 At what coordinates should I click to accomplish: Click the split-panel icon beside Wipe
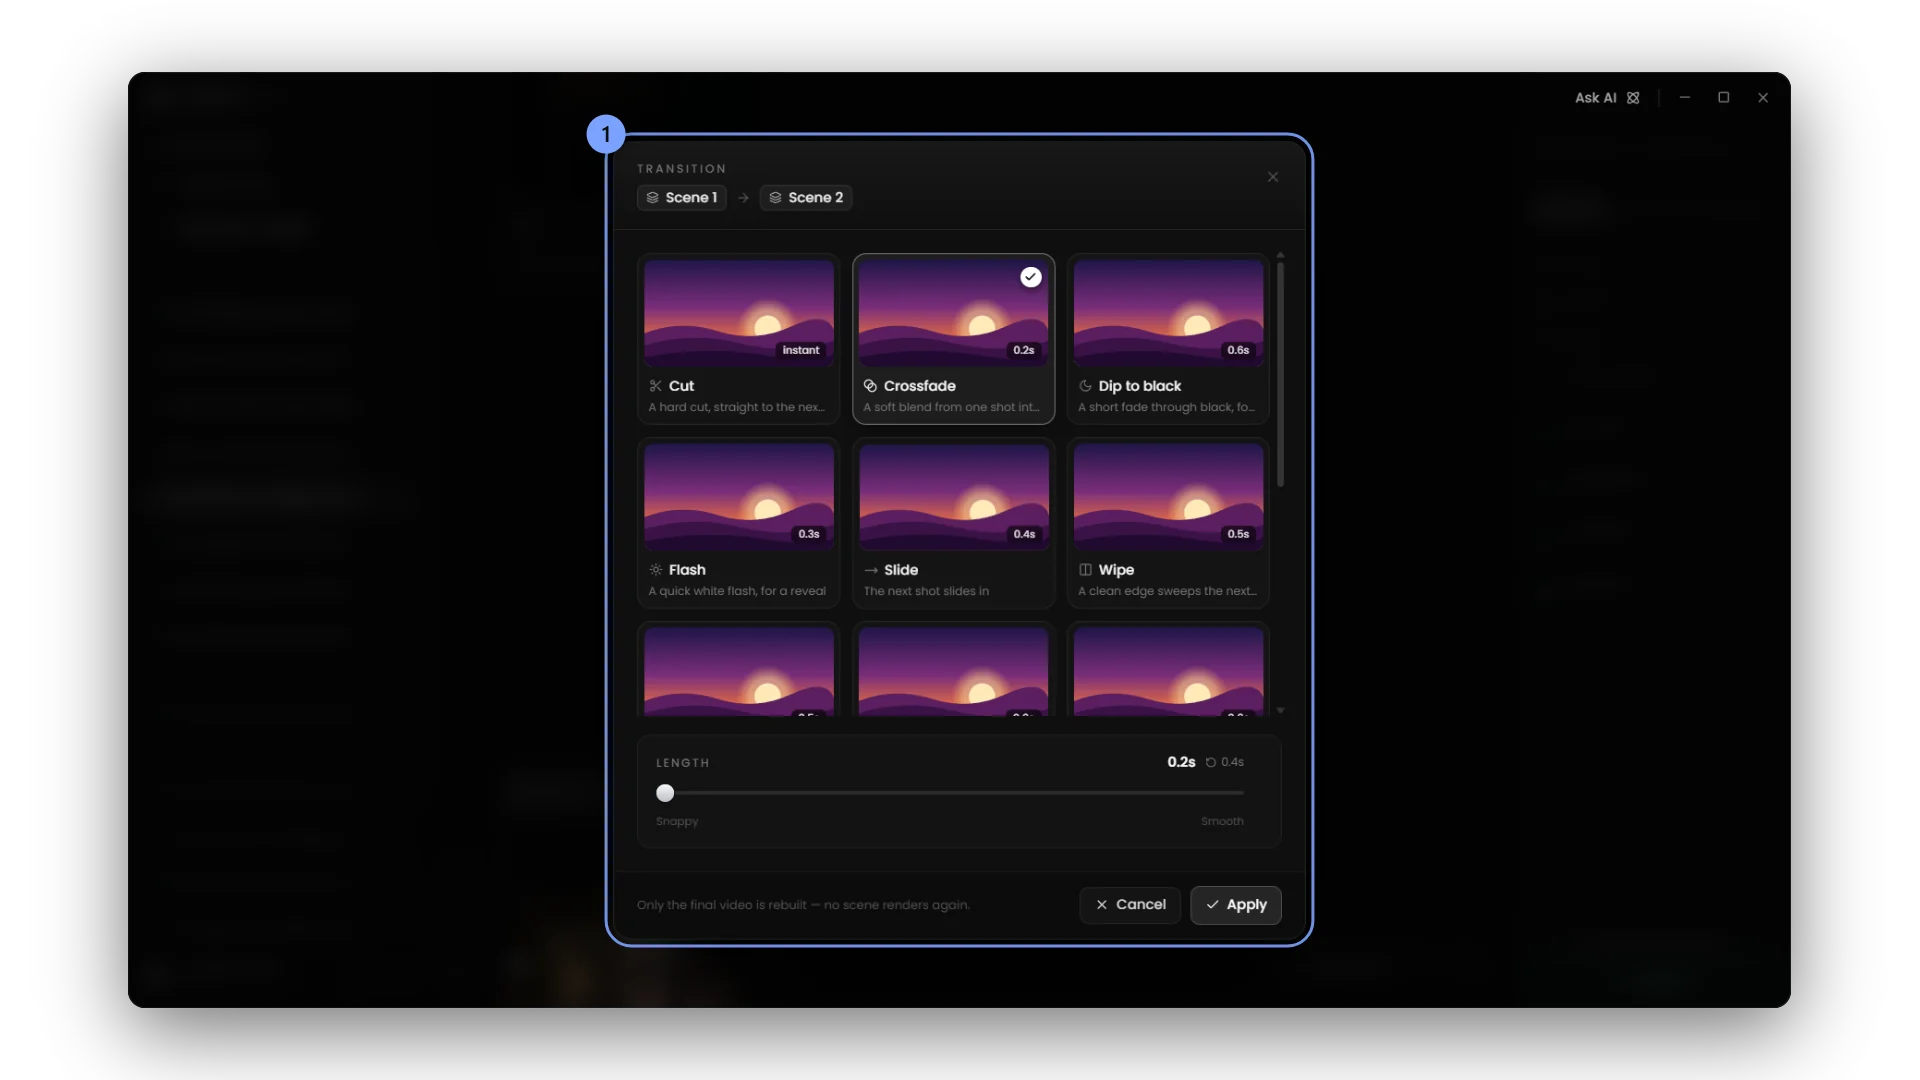(1085, 570)
